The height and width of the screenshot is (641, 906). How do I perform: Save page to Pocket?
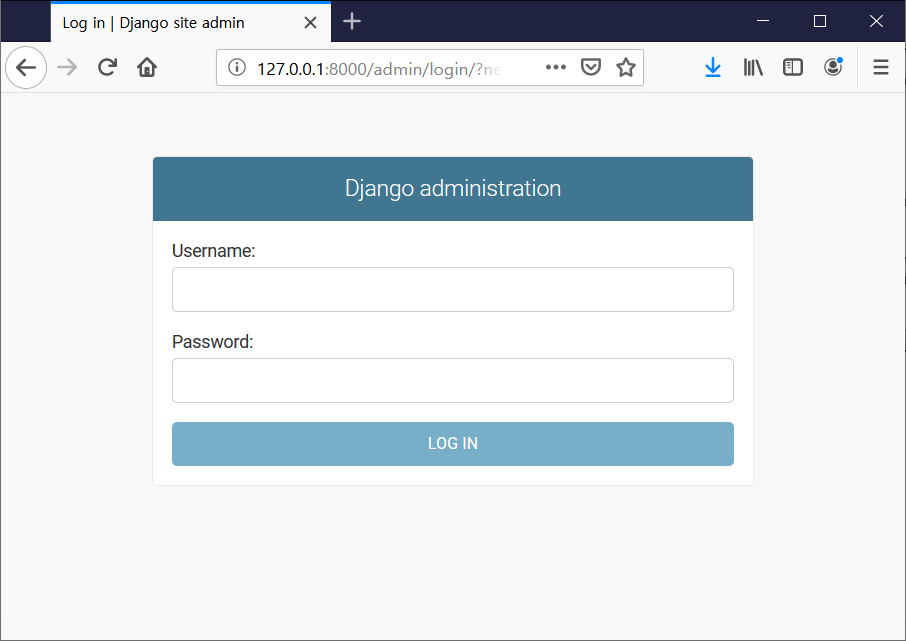pyautogui.click(x=591, y=68)
